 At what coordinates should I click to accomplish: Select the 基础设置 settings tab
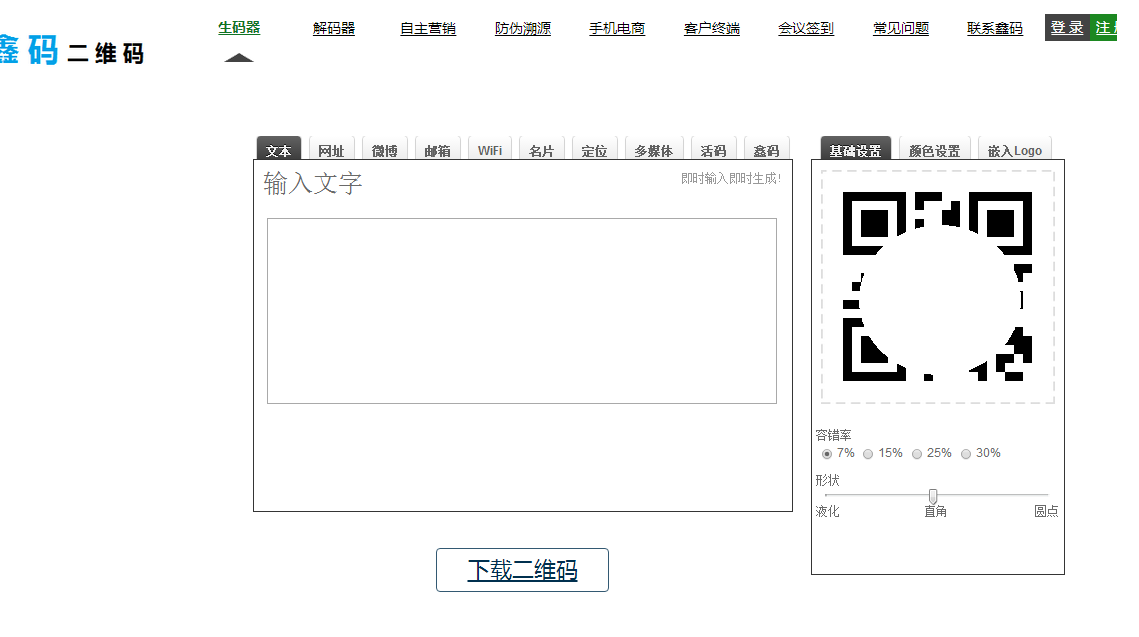tap(855, 149)
